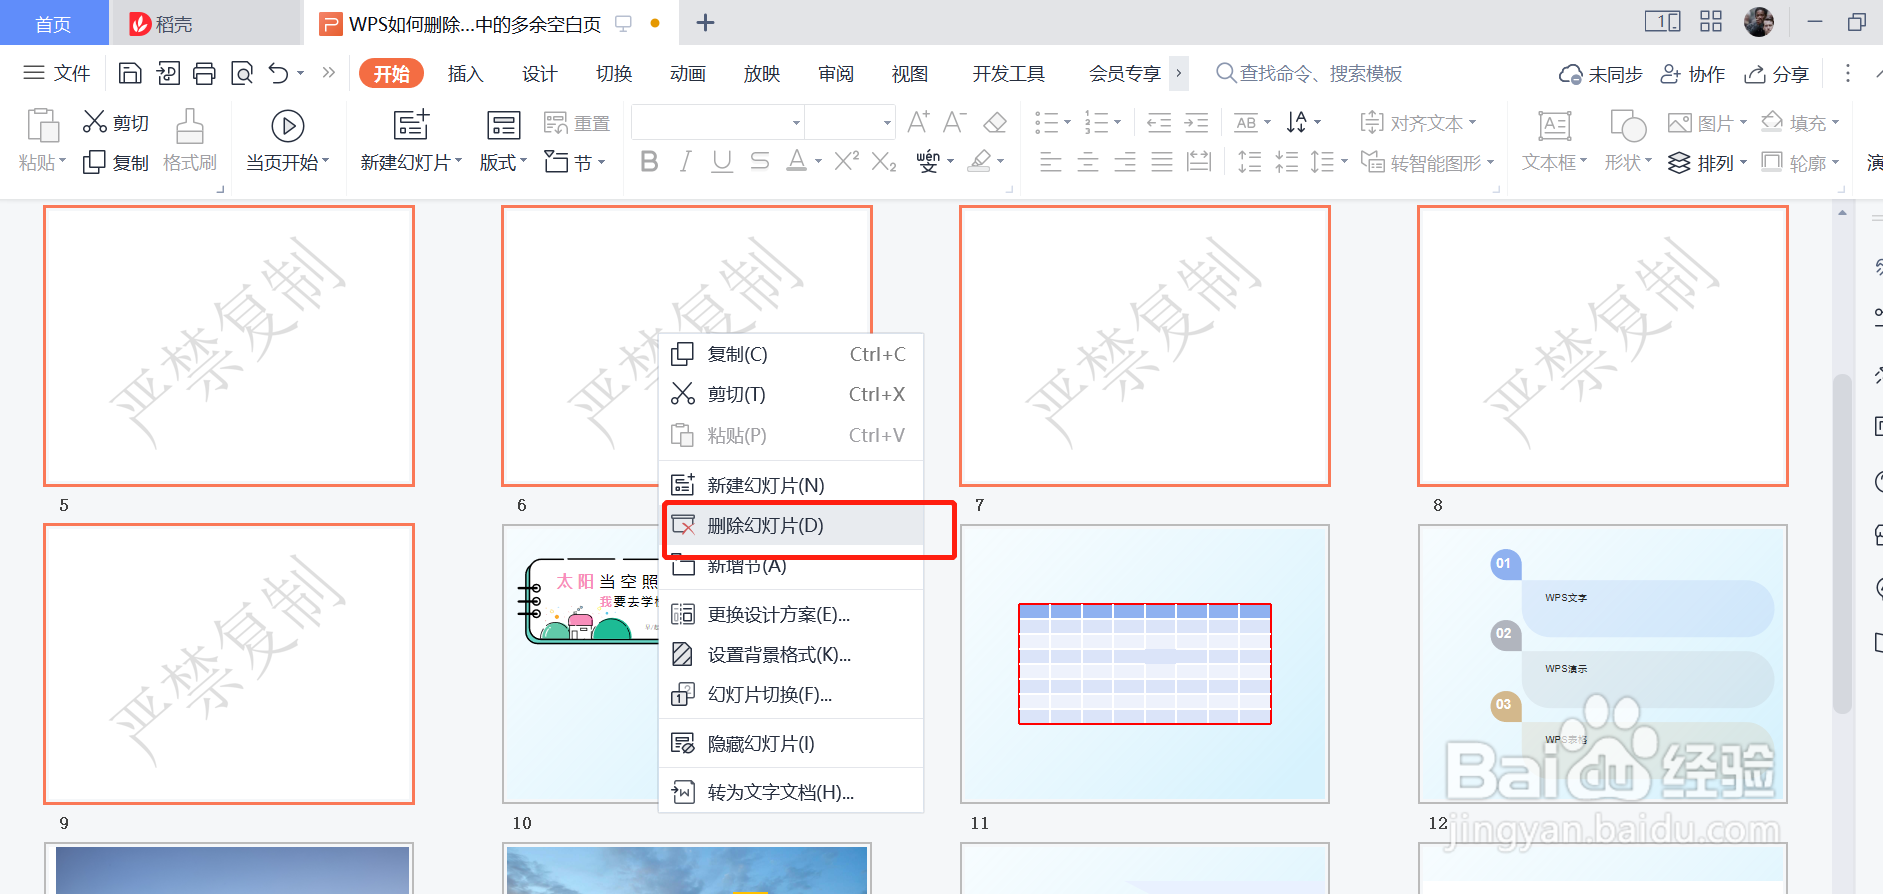Click decrease font size icon
Image resolution: width=1883 pixels, height=894 pixels.
click(x=954, y=122)
